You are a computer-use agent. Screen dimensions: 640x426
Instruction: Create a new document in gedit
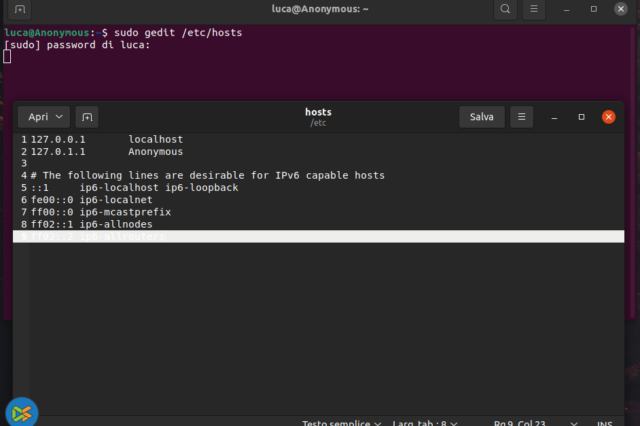87,117
